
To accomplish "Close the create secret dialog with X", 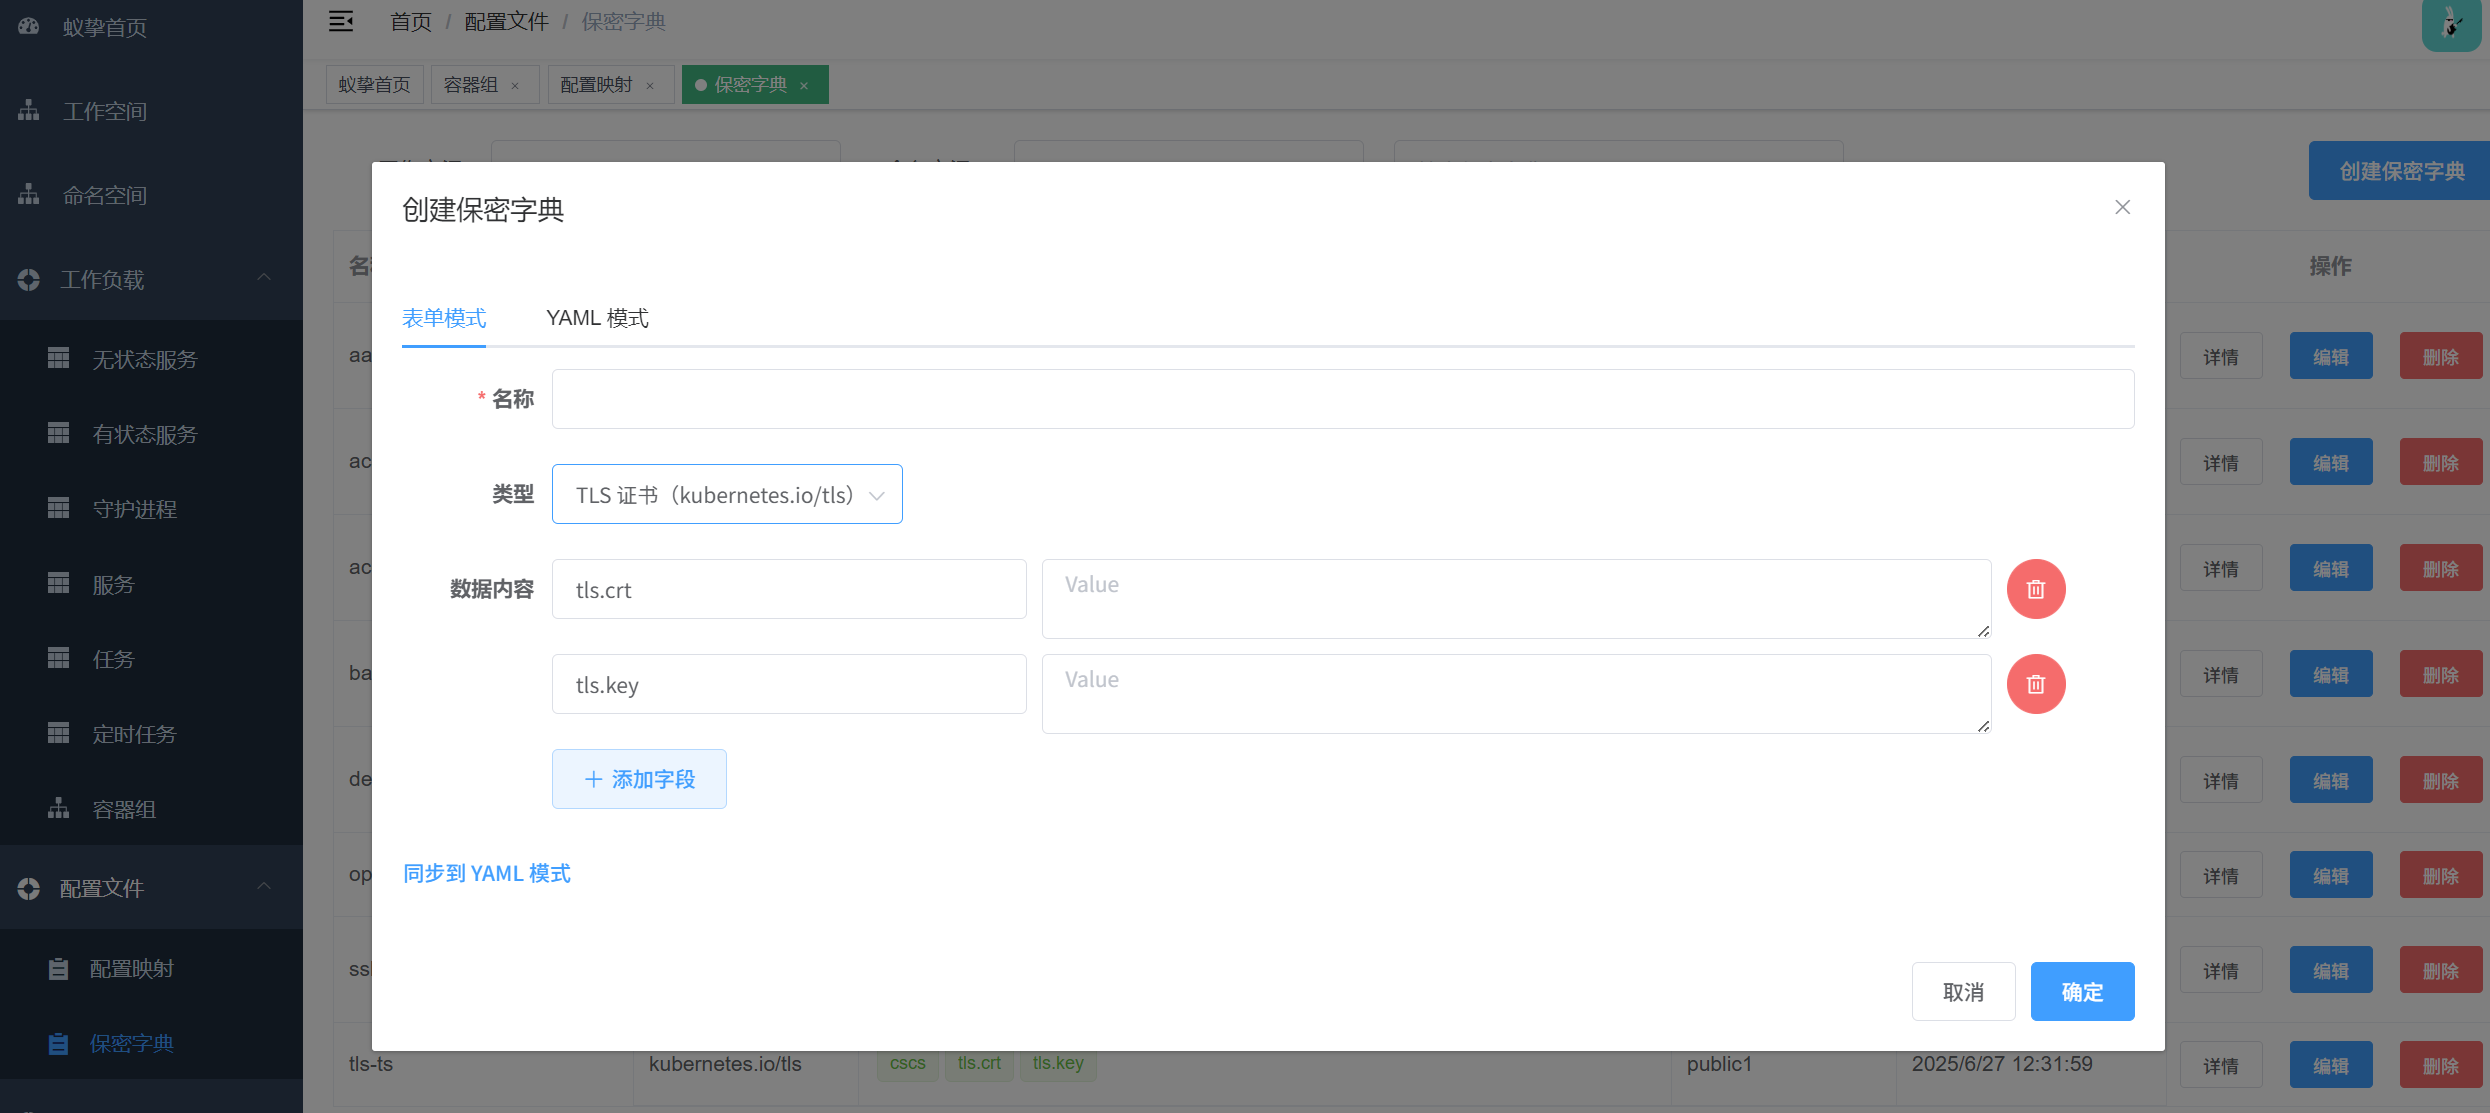I will (x=2122, y=207).
